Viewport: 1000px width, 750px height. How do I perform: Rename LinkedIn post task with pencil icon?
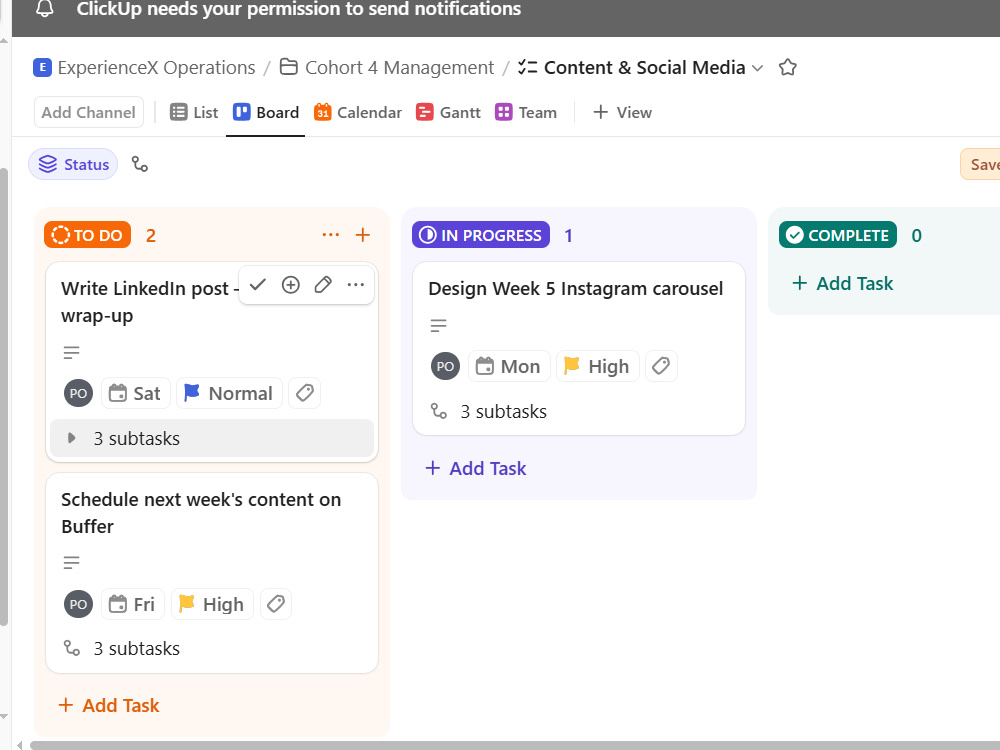[x=323, y=284]
